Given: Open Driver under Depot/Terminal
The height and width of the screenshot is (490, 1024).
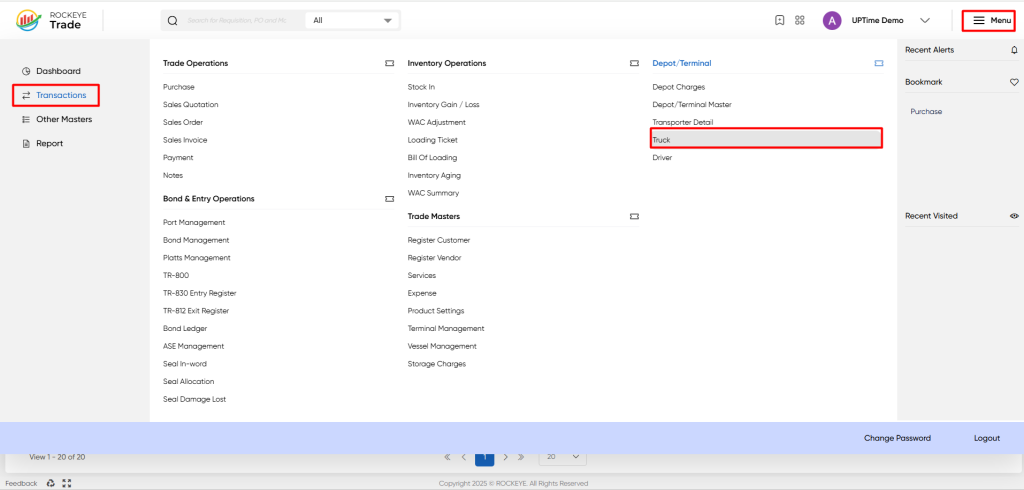Looking at the screenshot, I should point(662,157).
